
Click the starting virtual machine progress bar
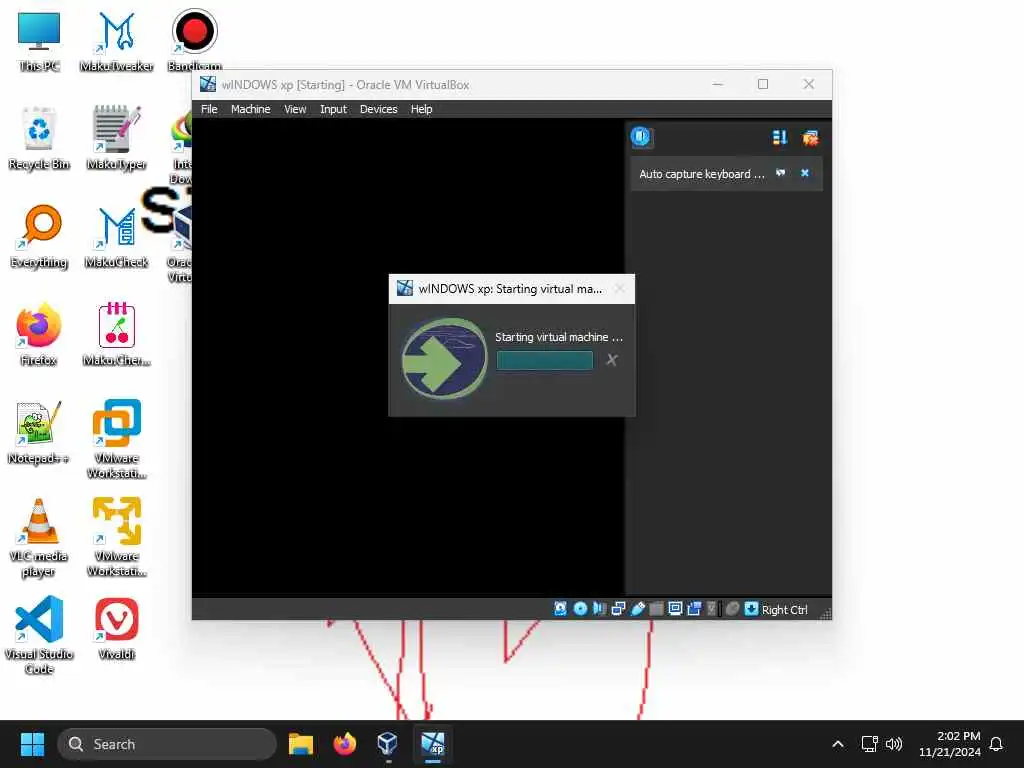click(545, 360)
